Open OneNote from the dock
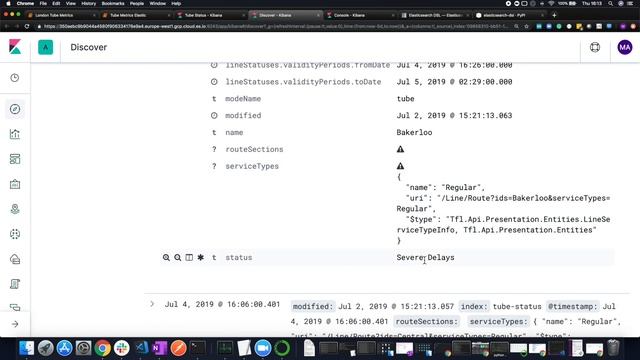This screenshot has width=640, height=360. (159, 348)
